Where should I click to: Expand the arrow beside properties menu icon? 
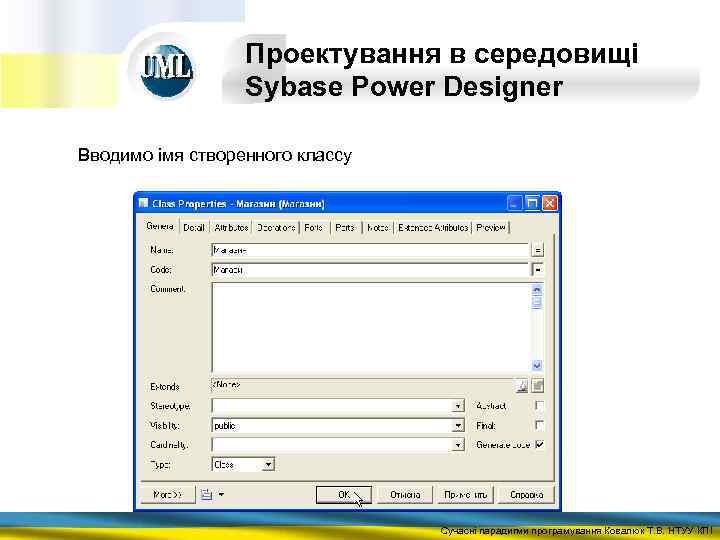222,495
